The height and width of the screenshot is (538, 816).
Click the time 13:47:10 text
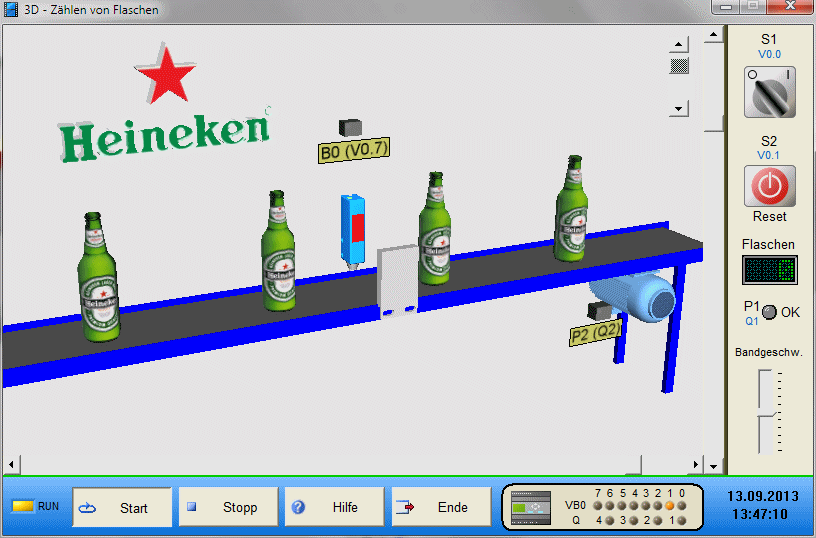760,515
